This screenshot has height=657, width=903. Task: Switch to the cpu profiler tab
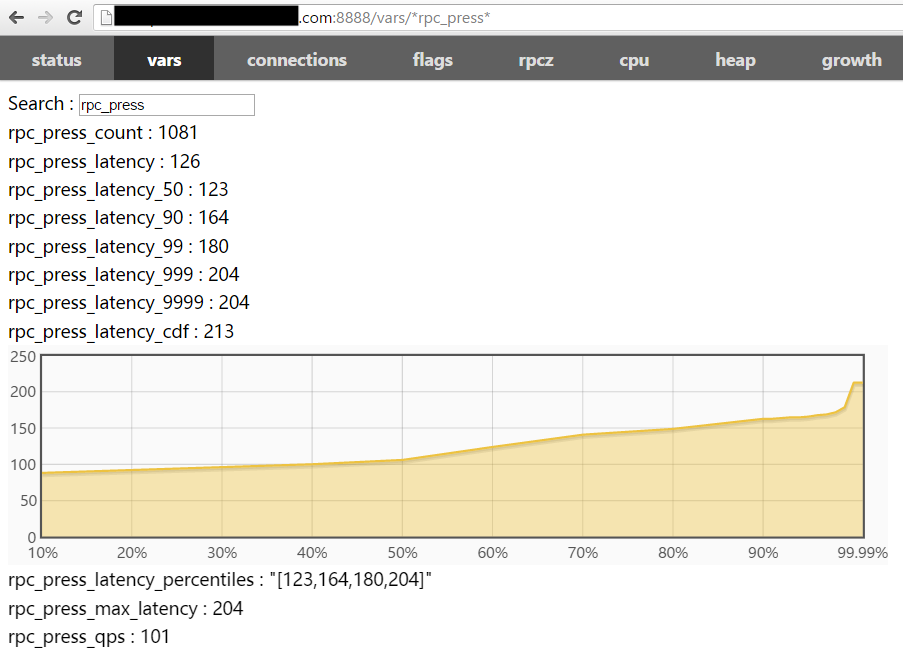(634, 60)
